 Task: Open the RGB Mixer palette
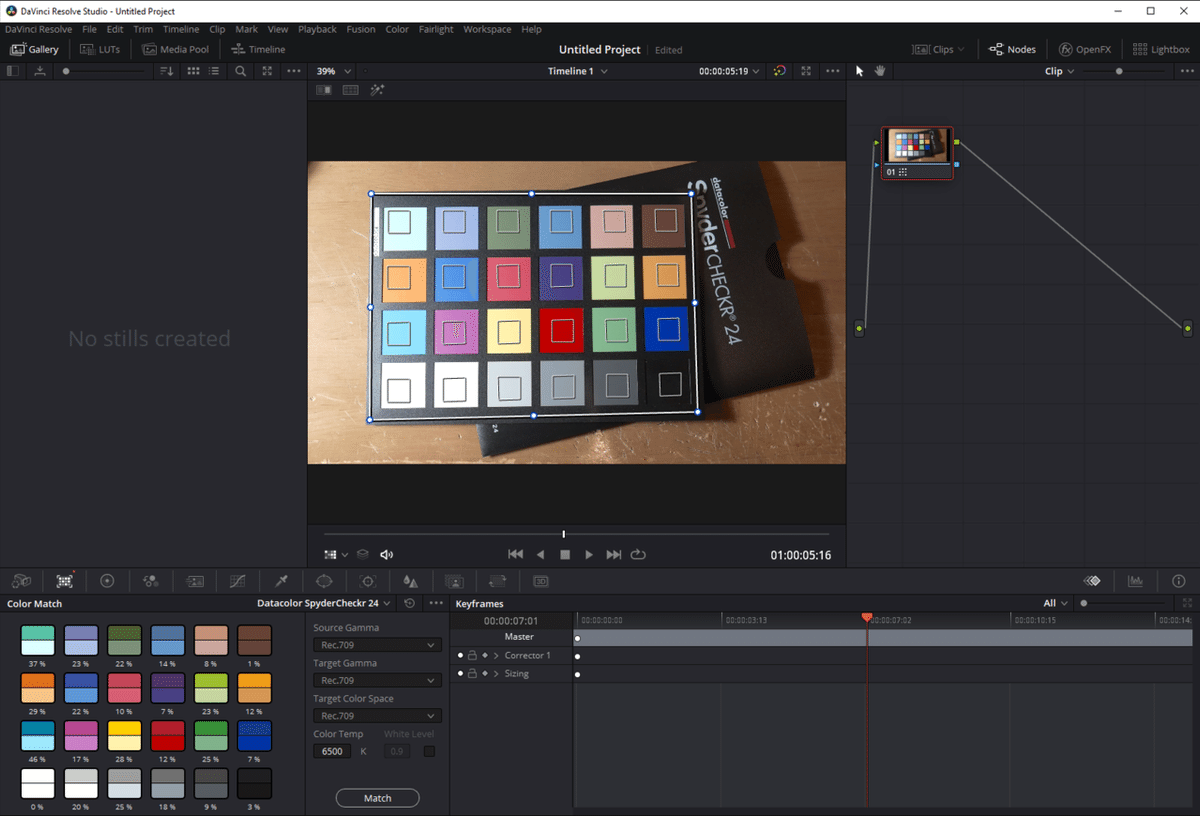coord(151,581)
